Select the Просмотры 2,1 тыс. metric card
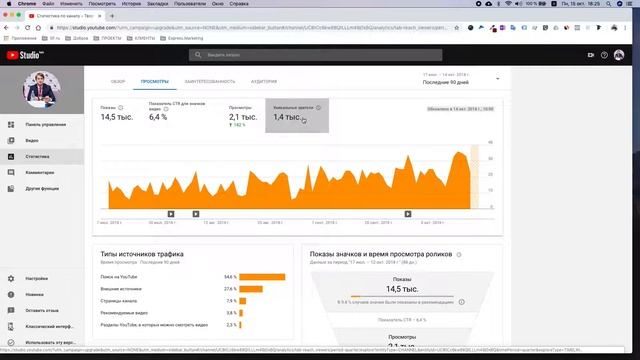 click(243, 116)
